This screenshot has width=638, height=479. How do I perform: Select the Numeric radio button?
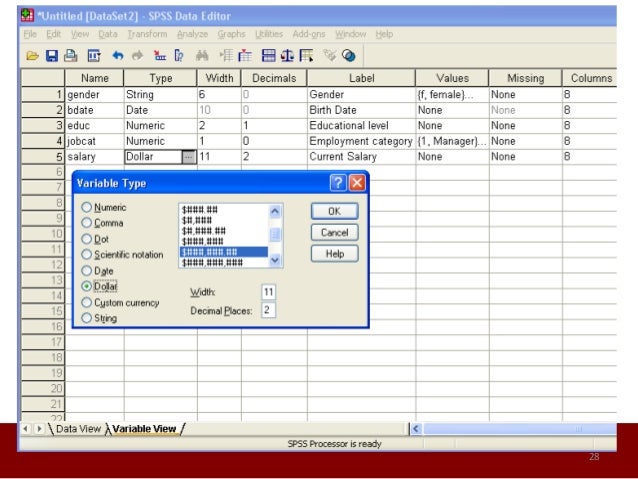pos(87,207)
